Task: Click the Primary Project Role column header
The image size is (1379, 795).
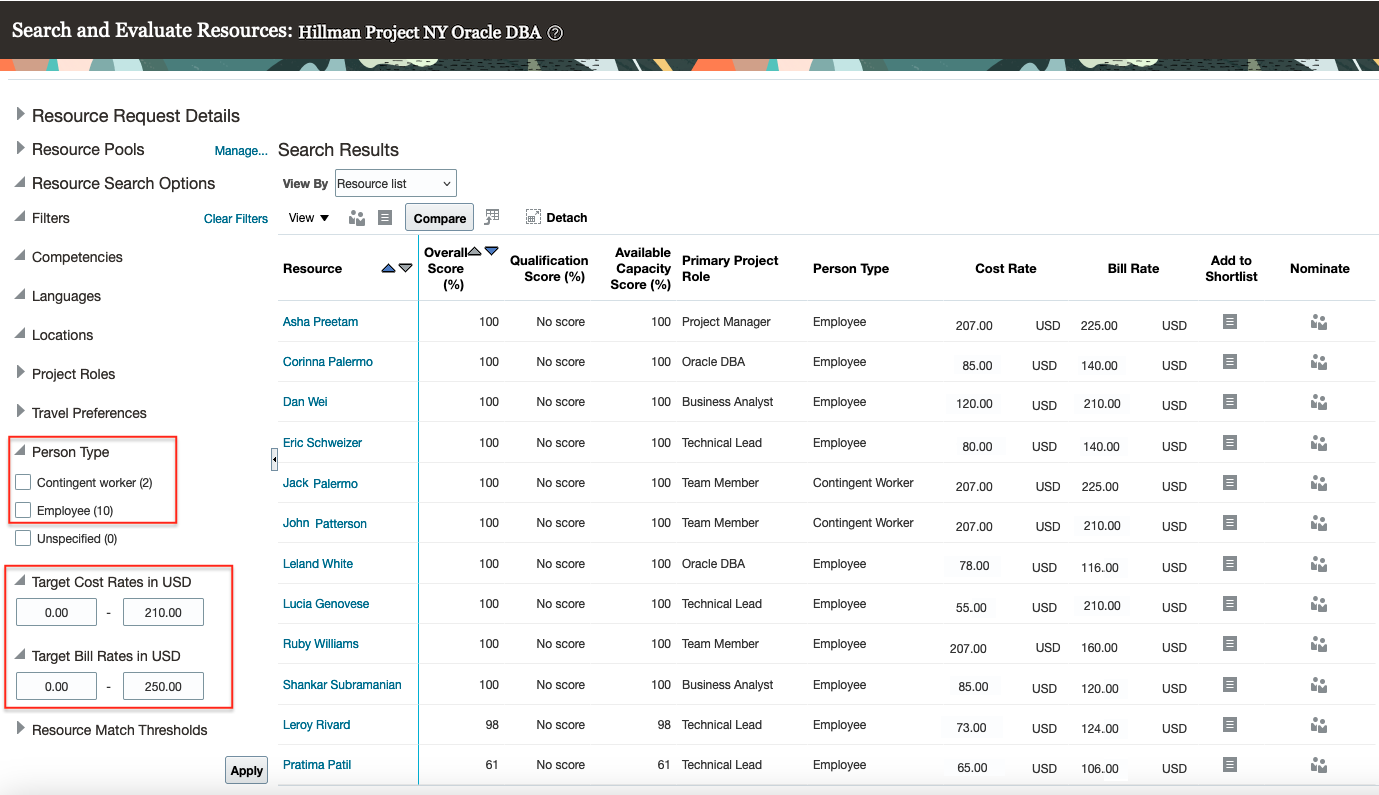Action: pyautogui.click(x=730, y=268)
